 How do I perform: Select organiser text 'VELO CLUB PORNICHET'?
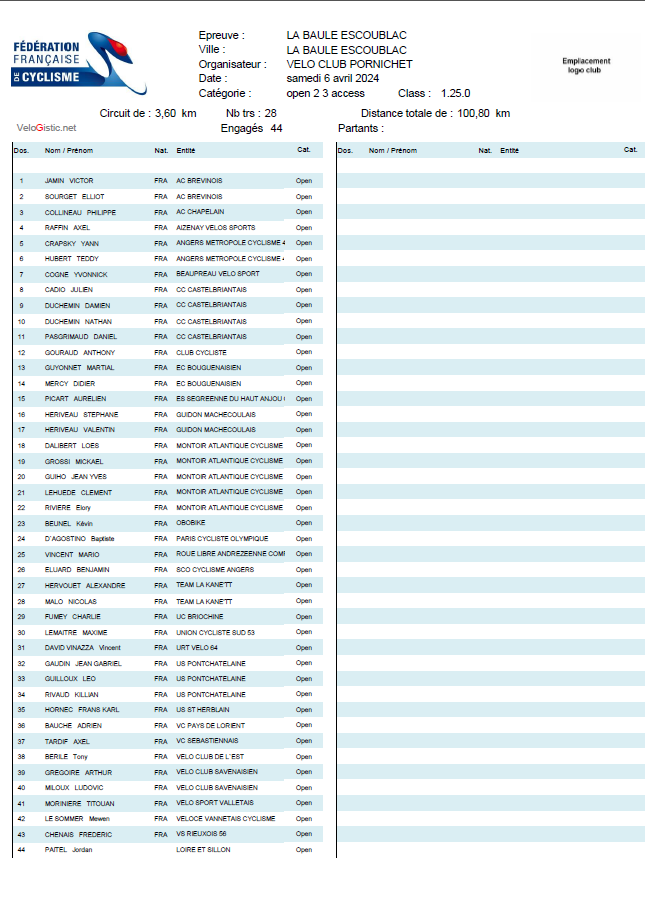349,64
